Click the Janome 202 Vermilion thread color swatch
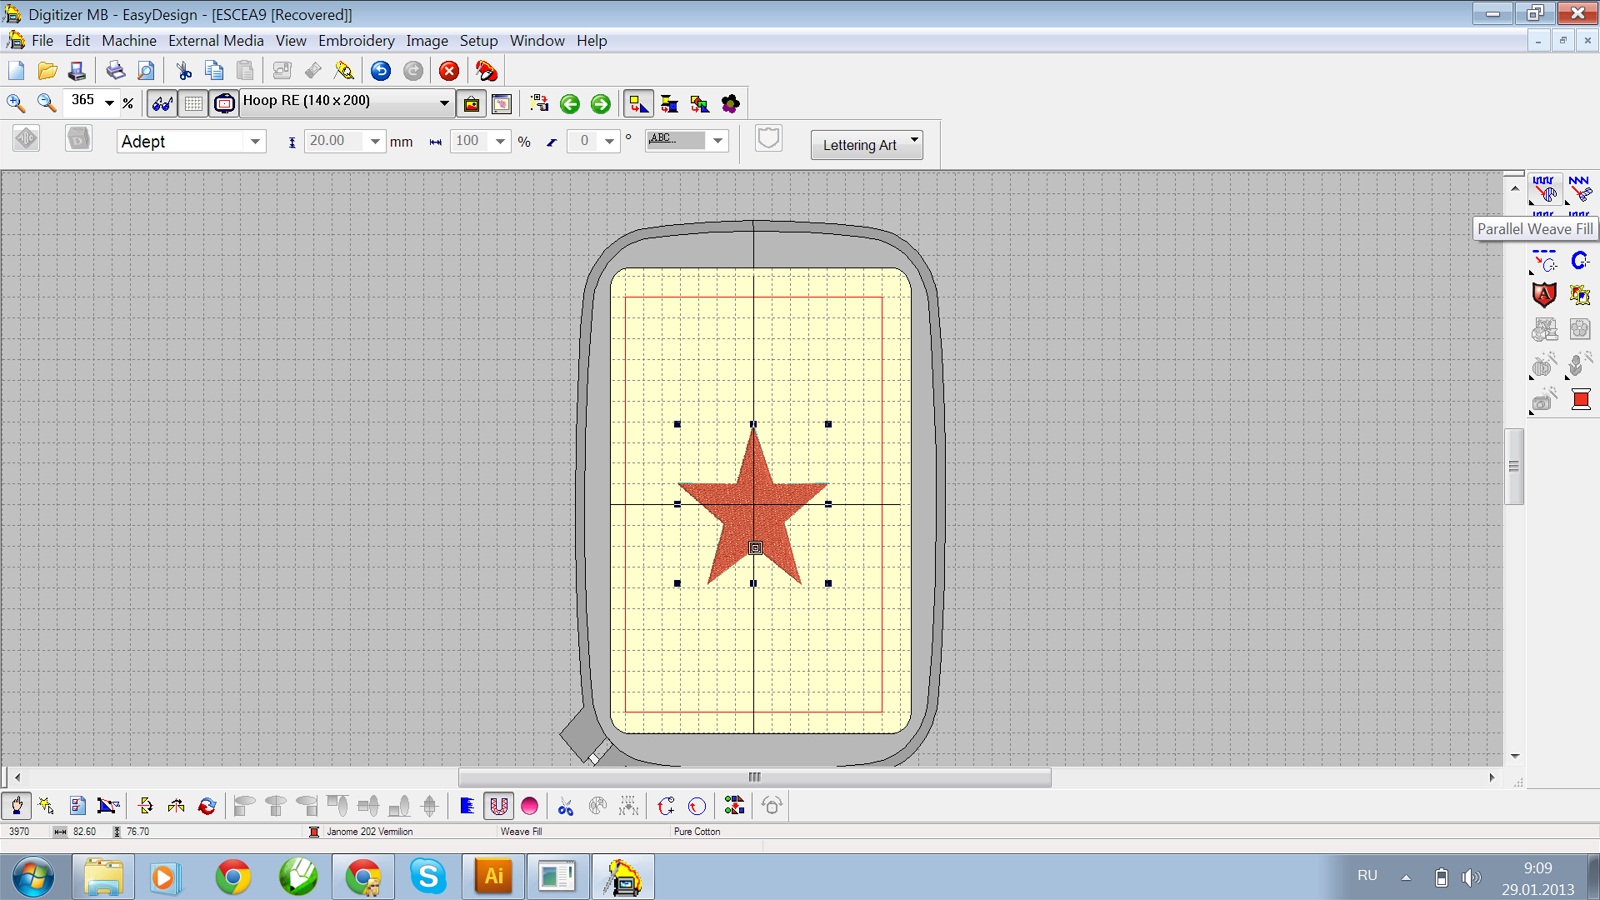1600x900 pixels. click(314, 832)
